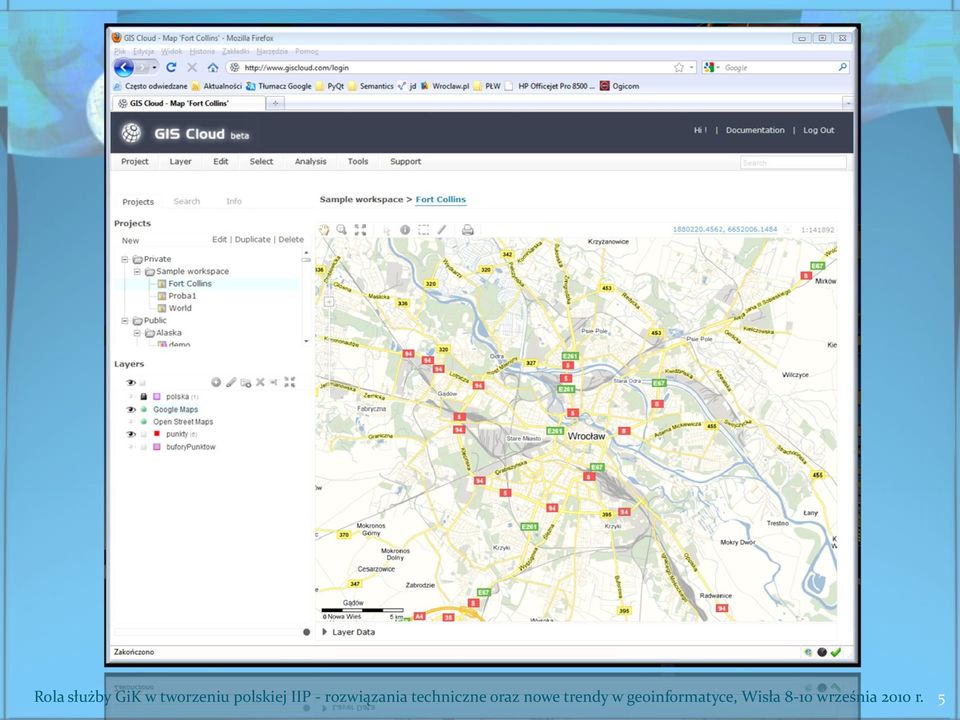Show the polska layer via its eye icon
960x720 pixels.
click(130, 397)
